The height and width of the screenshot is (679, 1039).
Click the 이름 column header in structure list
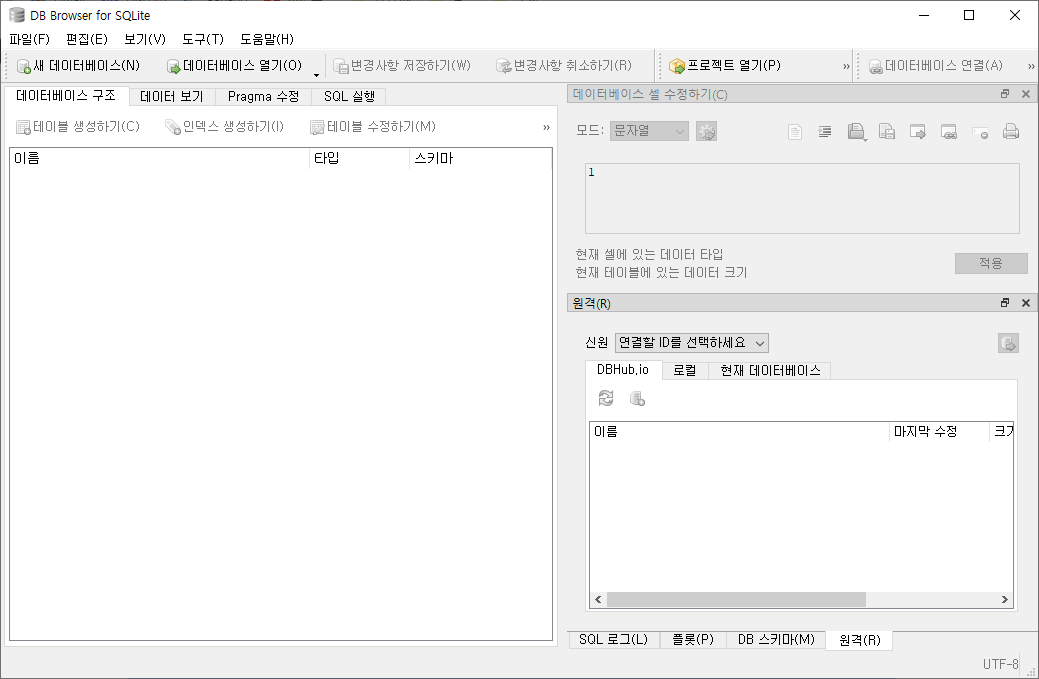click(x=160, y=158)
